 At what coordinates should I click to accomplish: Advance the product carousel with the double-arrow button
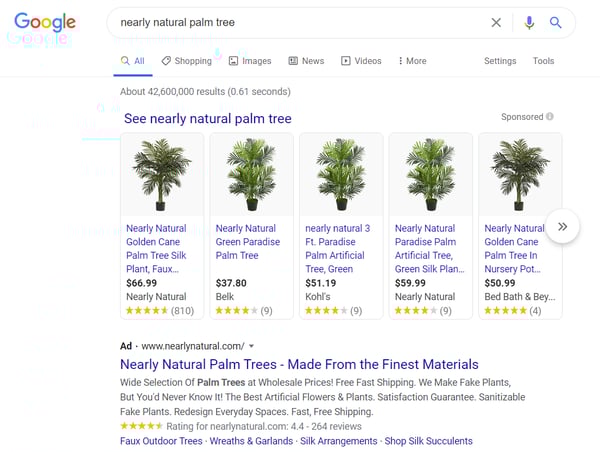click(x=562, y=227)
